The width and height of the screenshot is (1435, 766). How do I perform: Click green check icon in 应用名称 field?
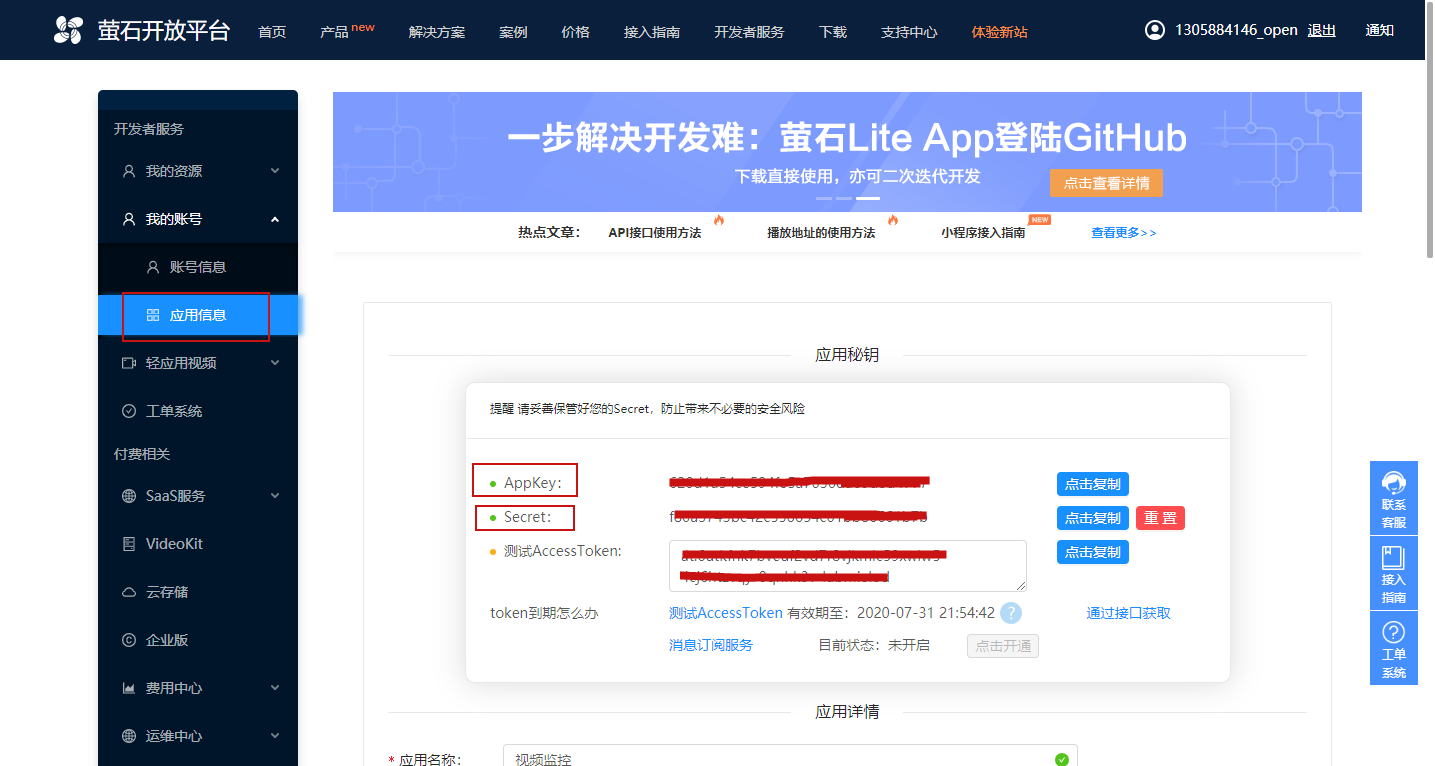coord(1062,759)
